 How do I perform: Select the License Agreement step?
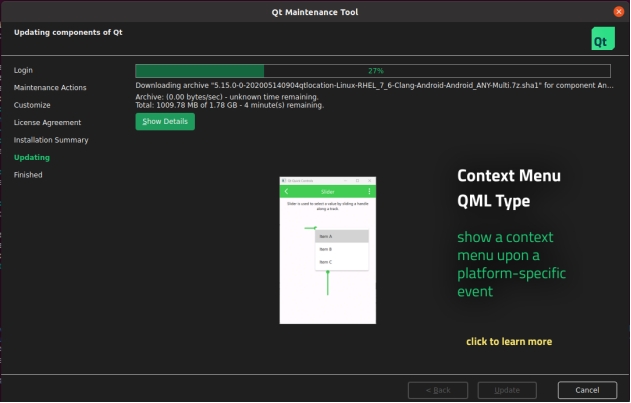pos(47,122)
